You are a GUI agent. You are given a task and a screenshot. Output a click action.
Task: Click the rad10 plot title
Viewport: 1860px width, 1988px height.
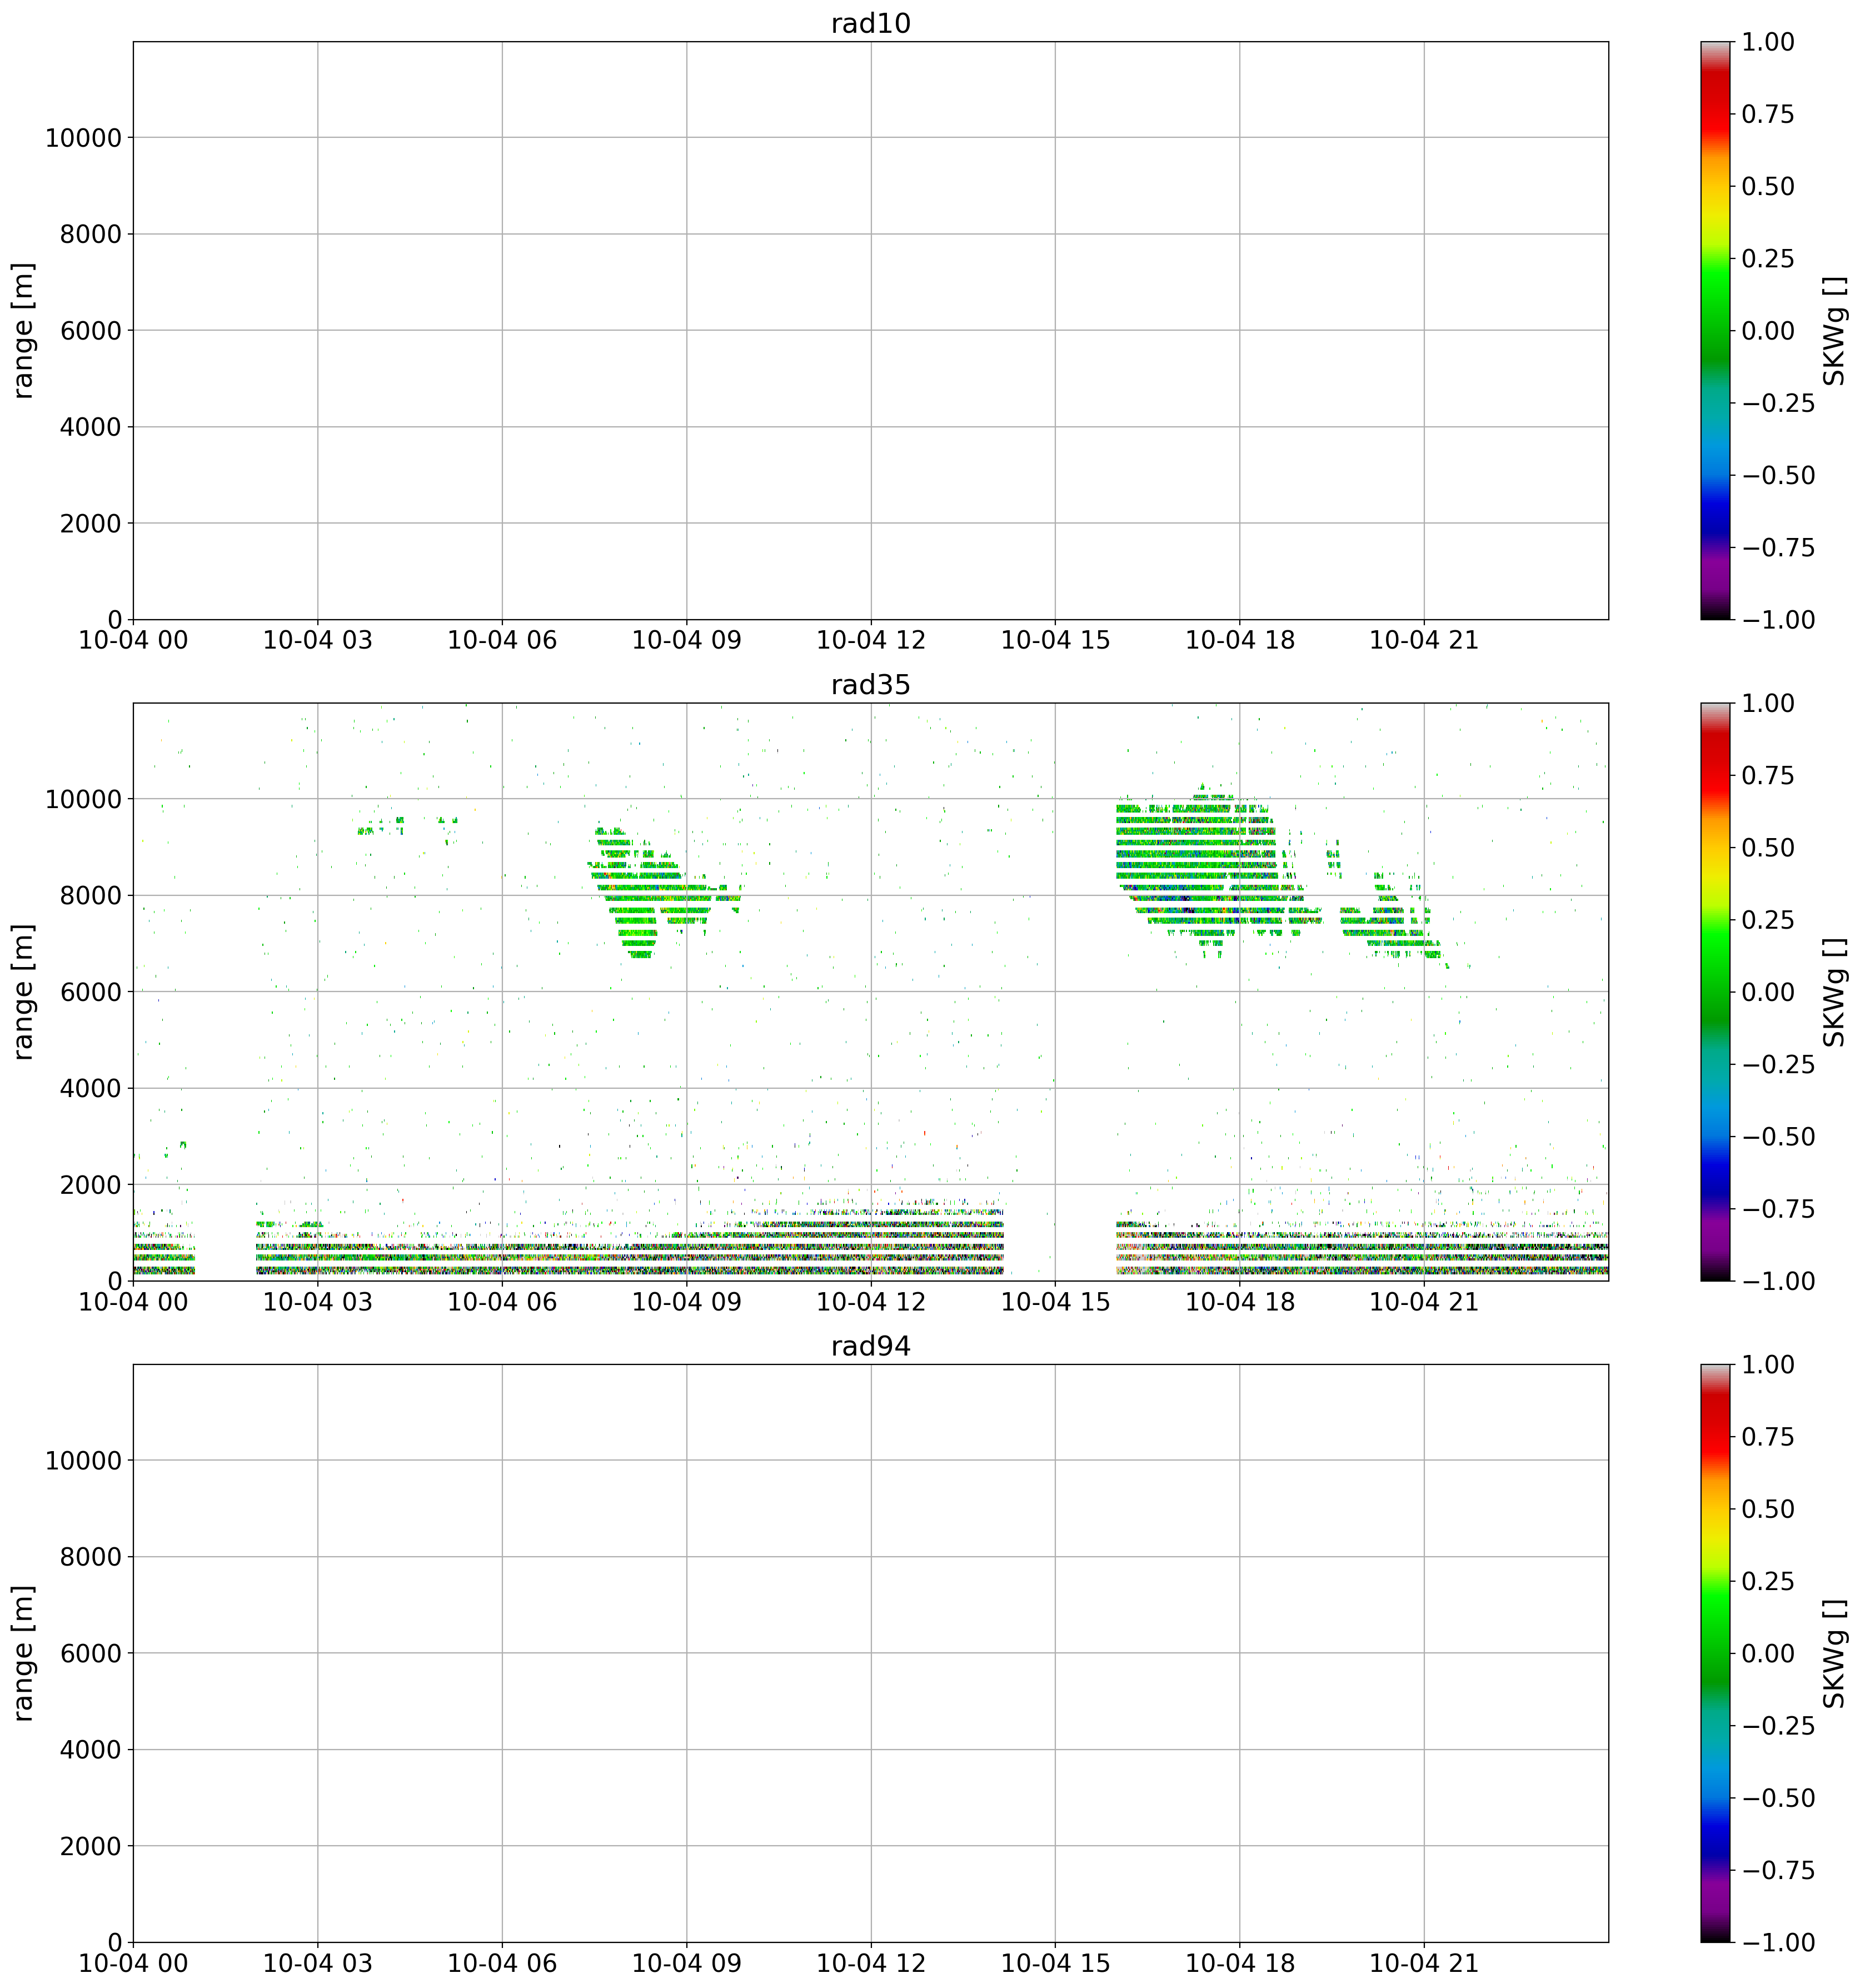[870, 24]
